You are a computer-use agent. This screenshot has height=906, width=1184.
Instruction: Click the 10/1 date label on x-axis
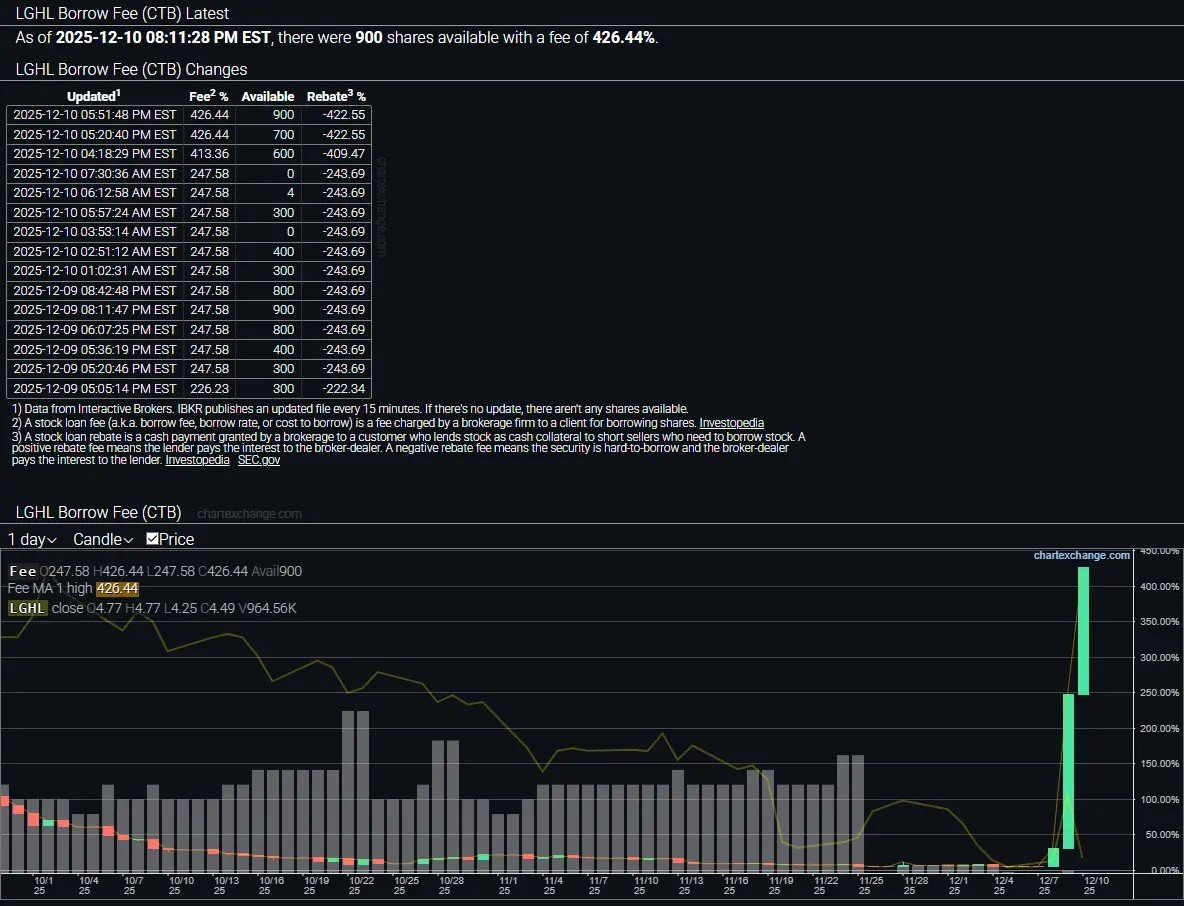43,885
